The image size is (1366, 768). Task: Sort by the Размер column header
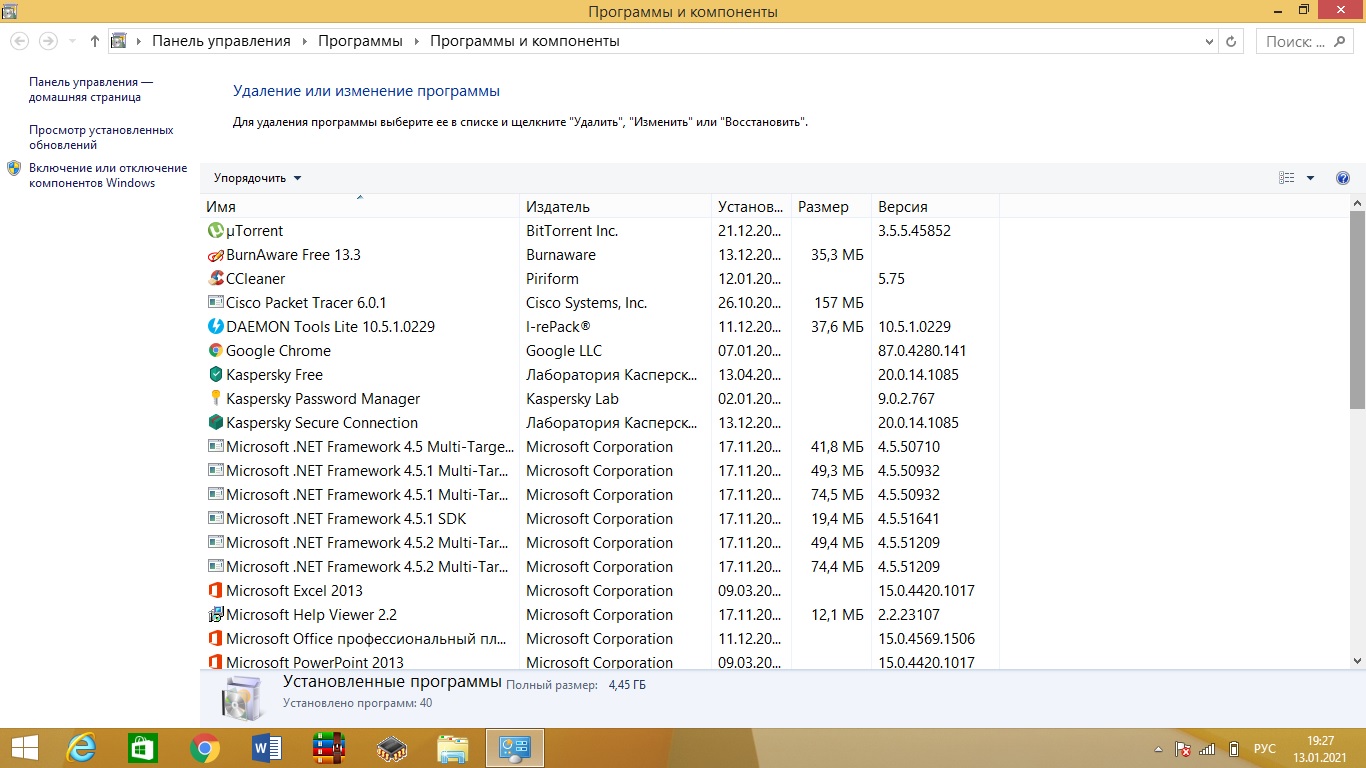click(x=831, y=207)
